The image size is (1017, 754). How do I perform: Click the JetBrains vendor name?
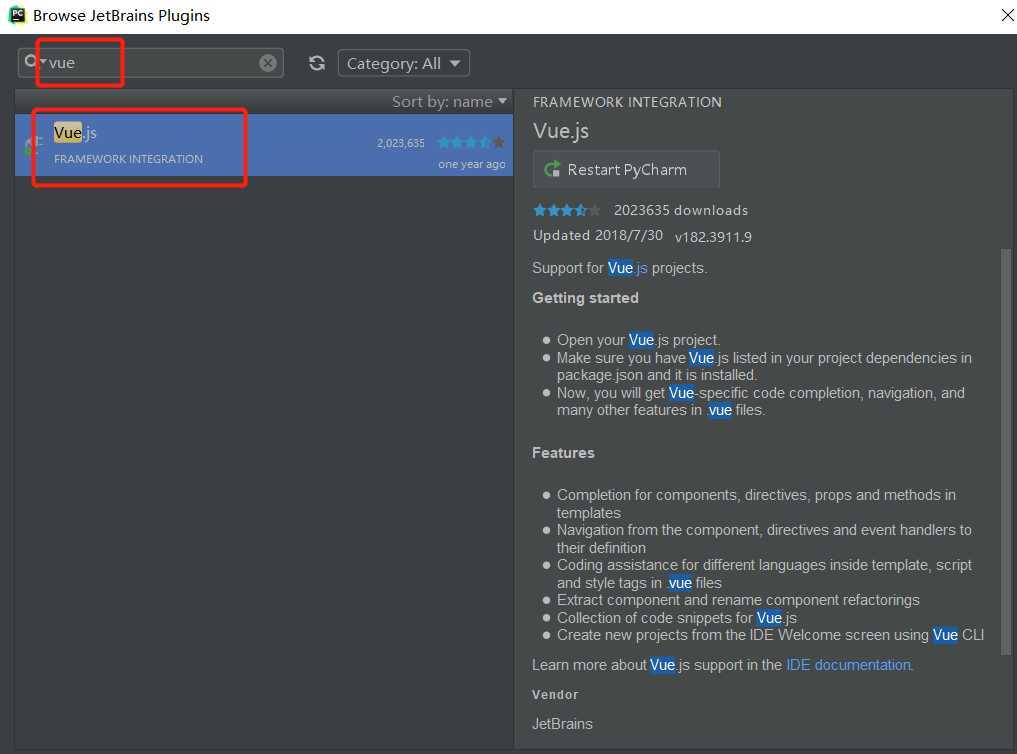tap(562, 724)
